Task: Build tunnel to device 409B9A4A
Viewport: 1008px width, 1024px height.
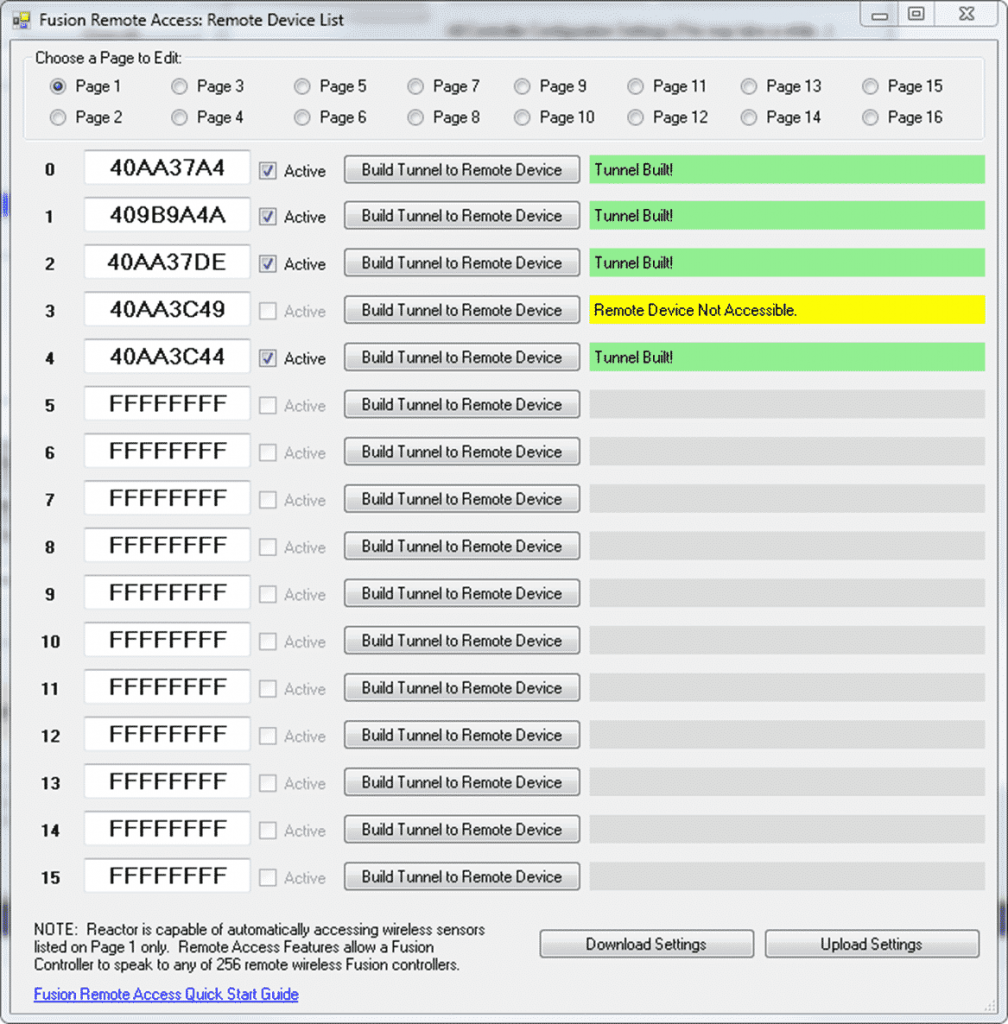Action: [x=461, y=216]
